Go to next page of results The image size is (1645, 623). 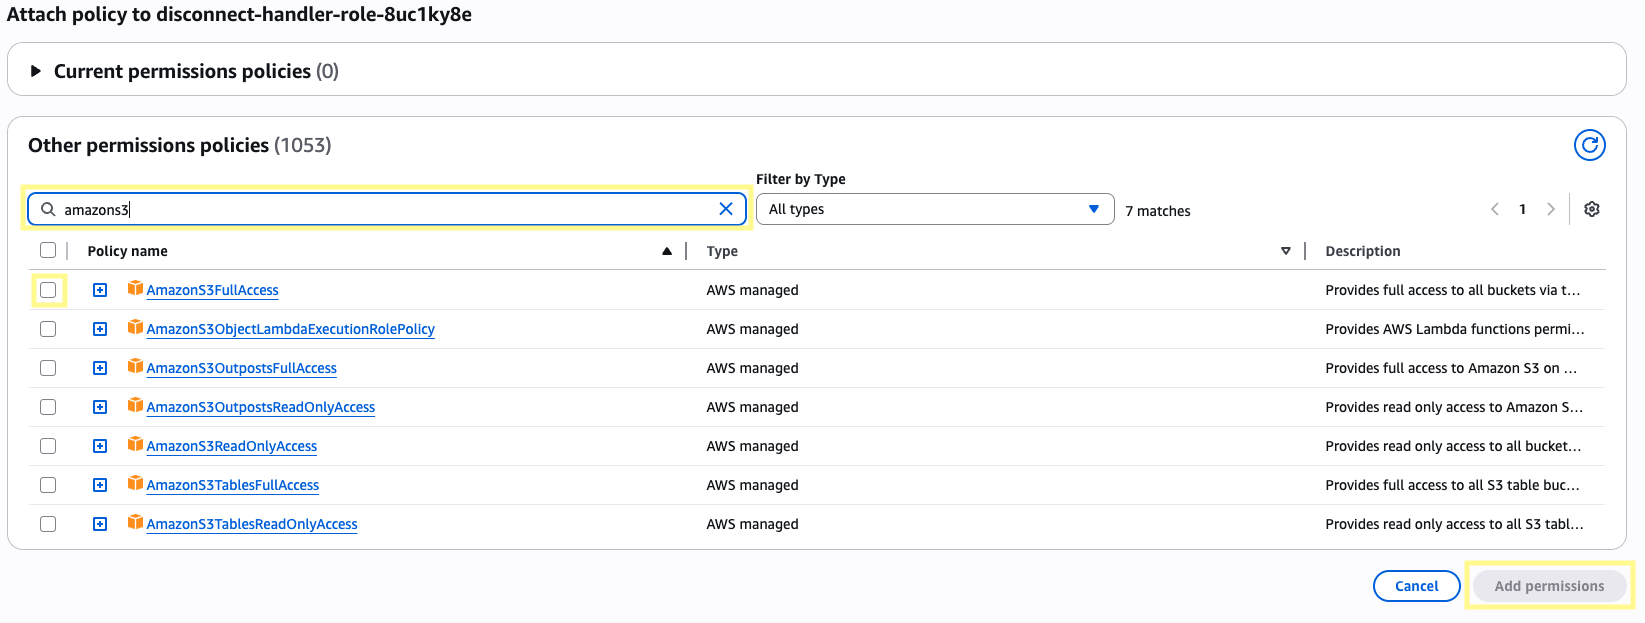[x=1551, y=209]
